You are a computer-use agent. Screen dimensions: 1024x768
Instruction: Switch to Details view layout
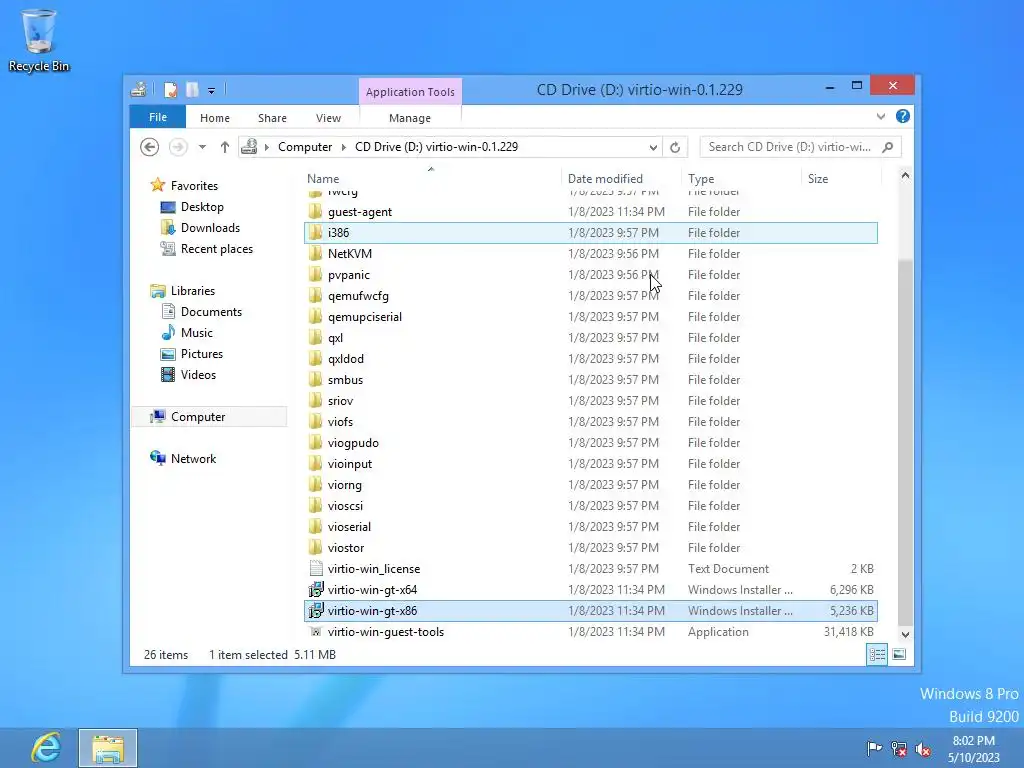[877, 654]
